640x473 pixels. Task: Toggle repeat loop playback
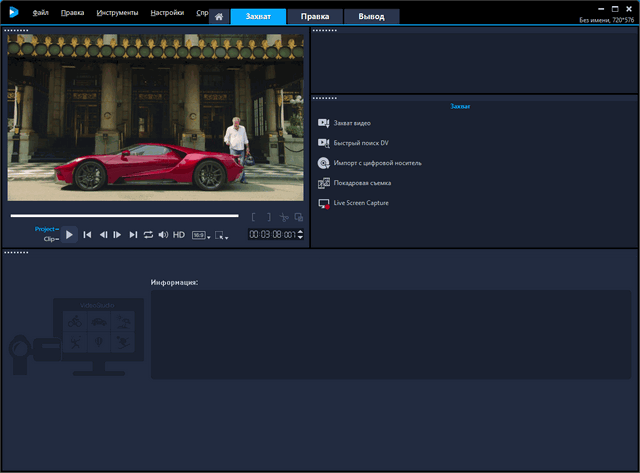(x=148, y=235)
